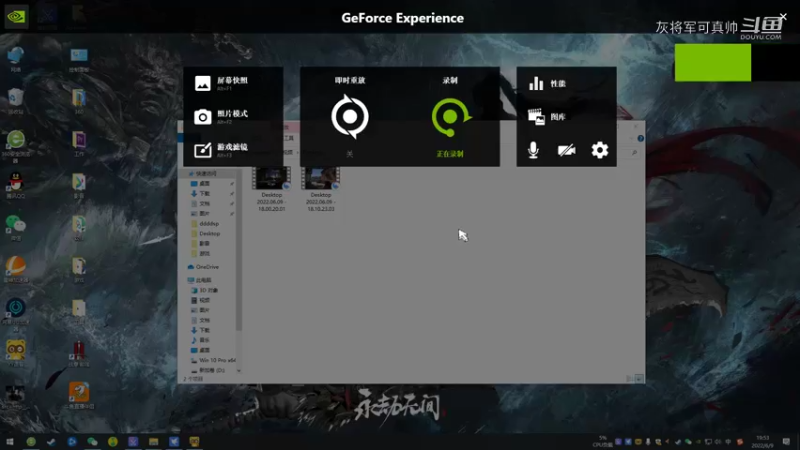
Task: Click navigation pane scrollbar in Explorer
Action: [x=238, y=250]
